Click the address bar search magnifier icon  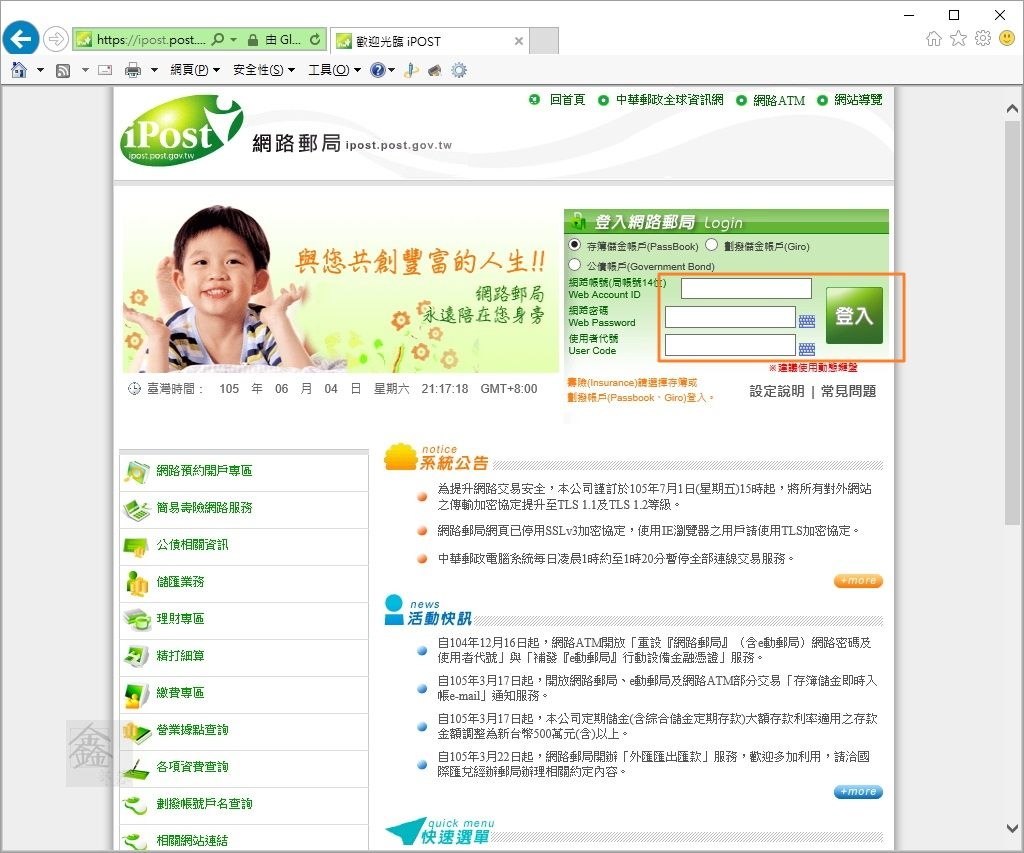click(x=218, y=40)
